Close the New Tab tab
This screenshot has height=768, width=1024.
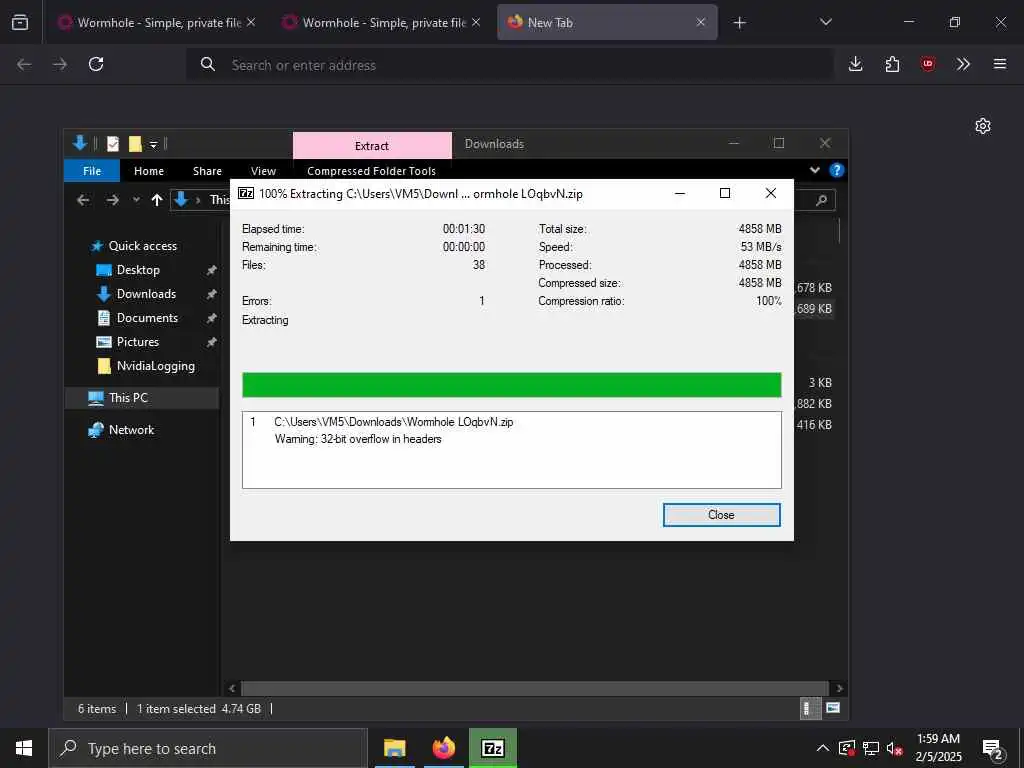coord(701,22)
